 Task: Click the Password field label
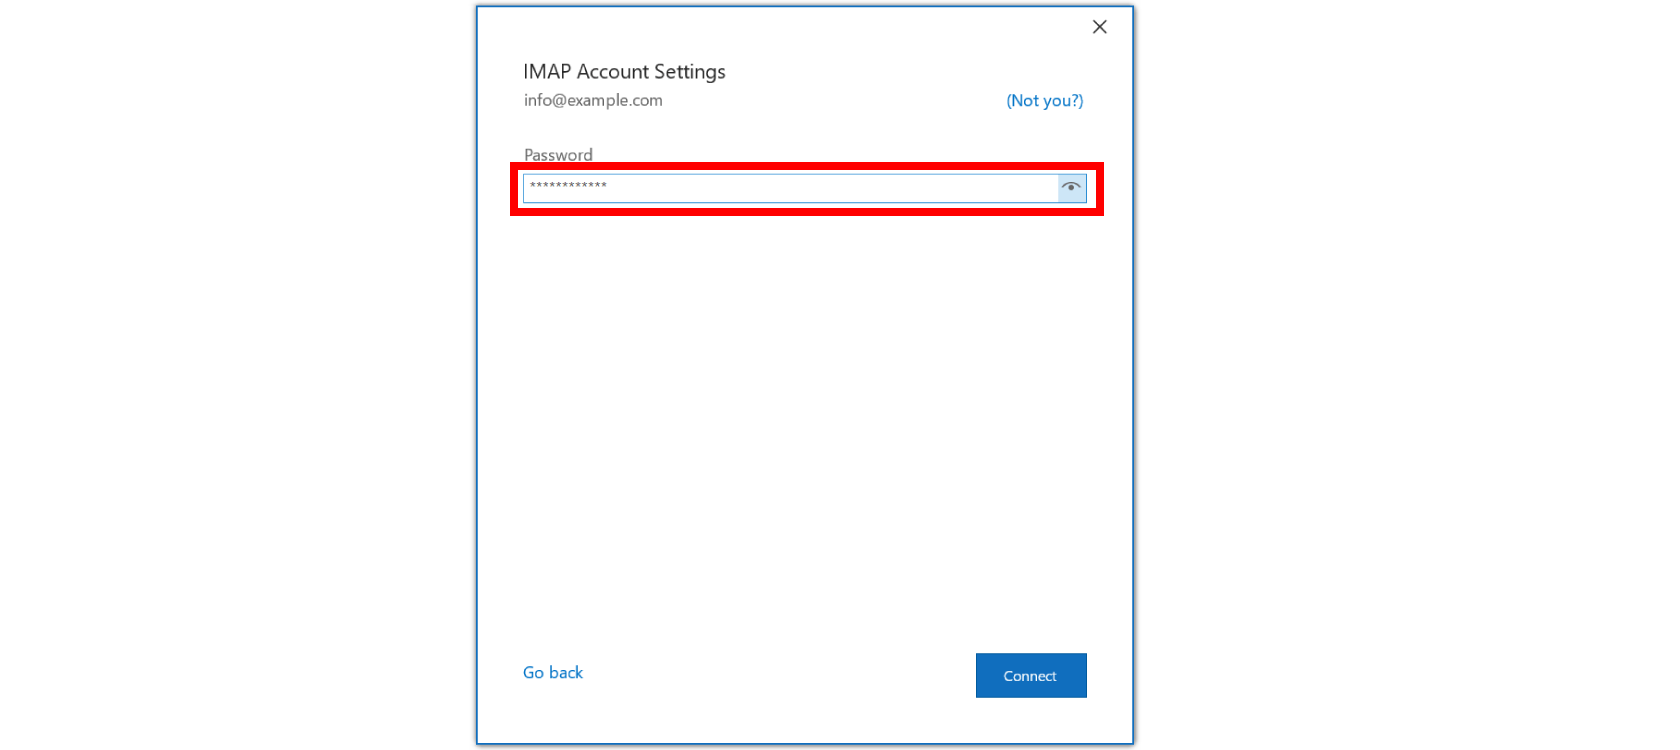pyautogui.click(x=558, y=154)
